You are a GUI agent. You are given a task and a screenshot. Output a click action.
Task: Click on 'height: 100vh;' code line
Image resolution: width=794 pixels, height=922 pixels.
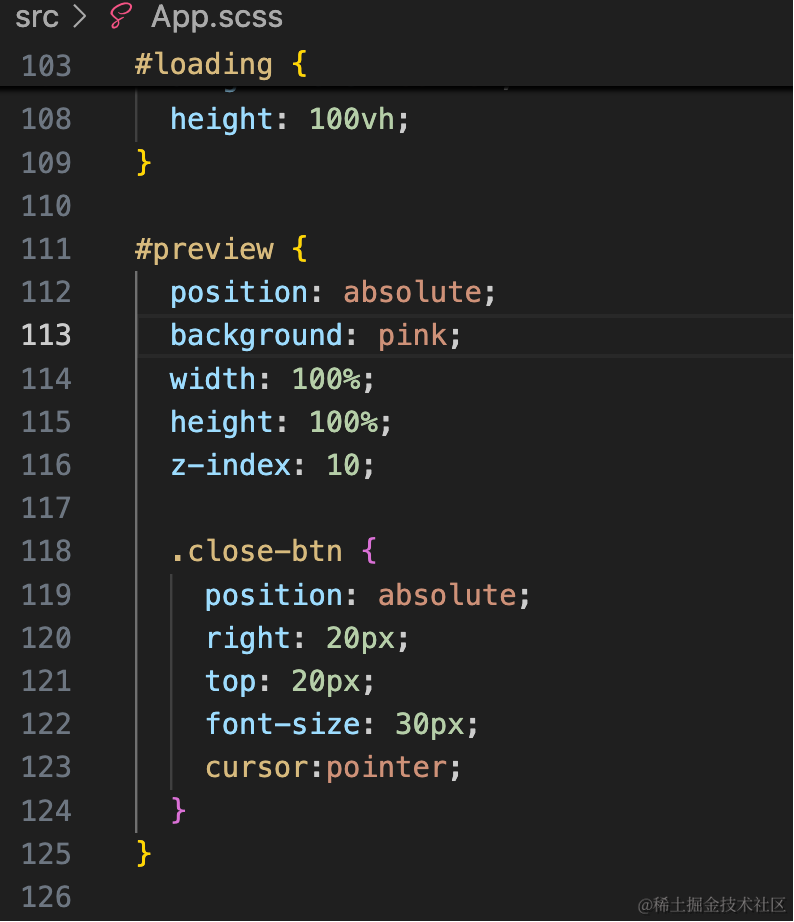point(289,119)
